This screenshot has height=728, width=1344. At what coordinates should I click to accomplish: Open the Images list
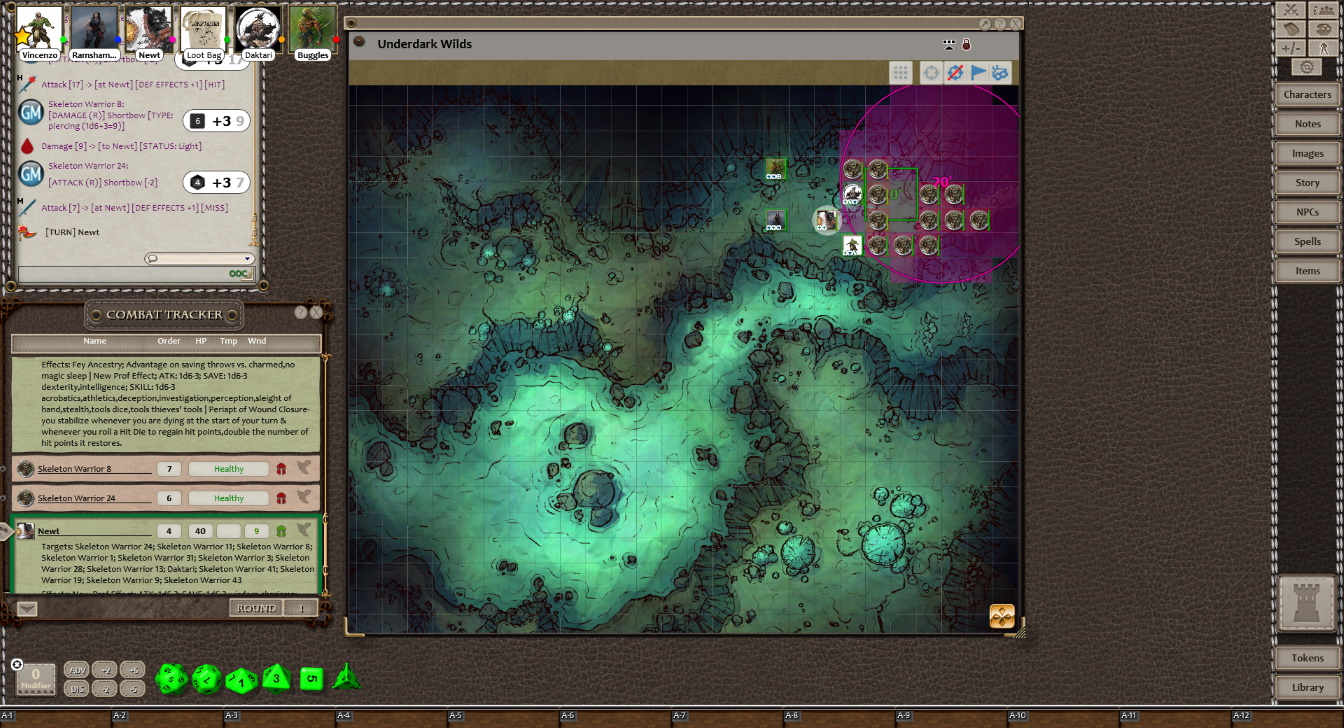1307,153
